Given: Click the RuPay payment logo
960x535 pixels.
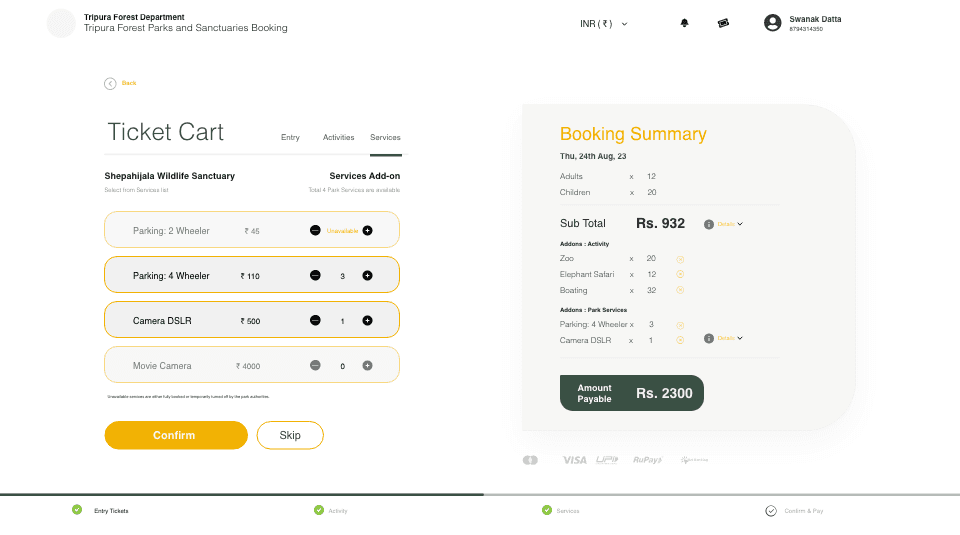Looking at the screenshot, I should [x=648, y=460].
